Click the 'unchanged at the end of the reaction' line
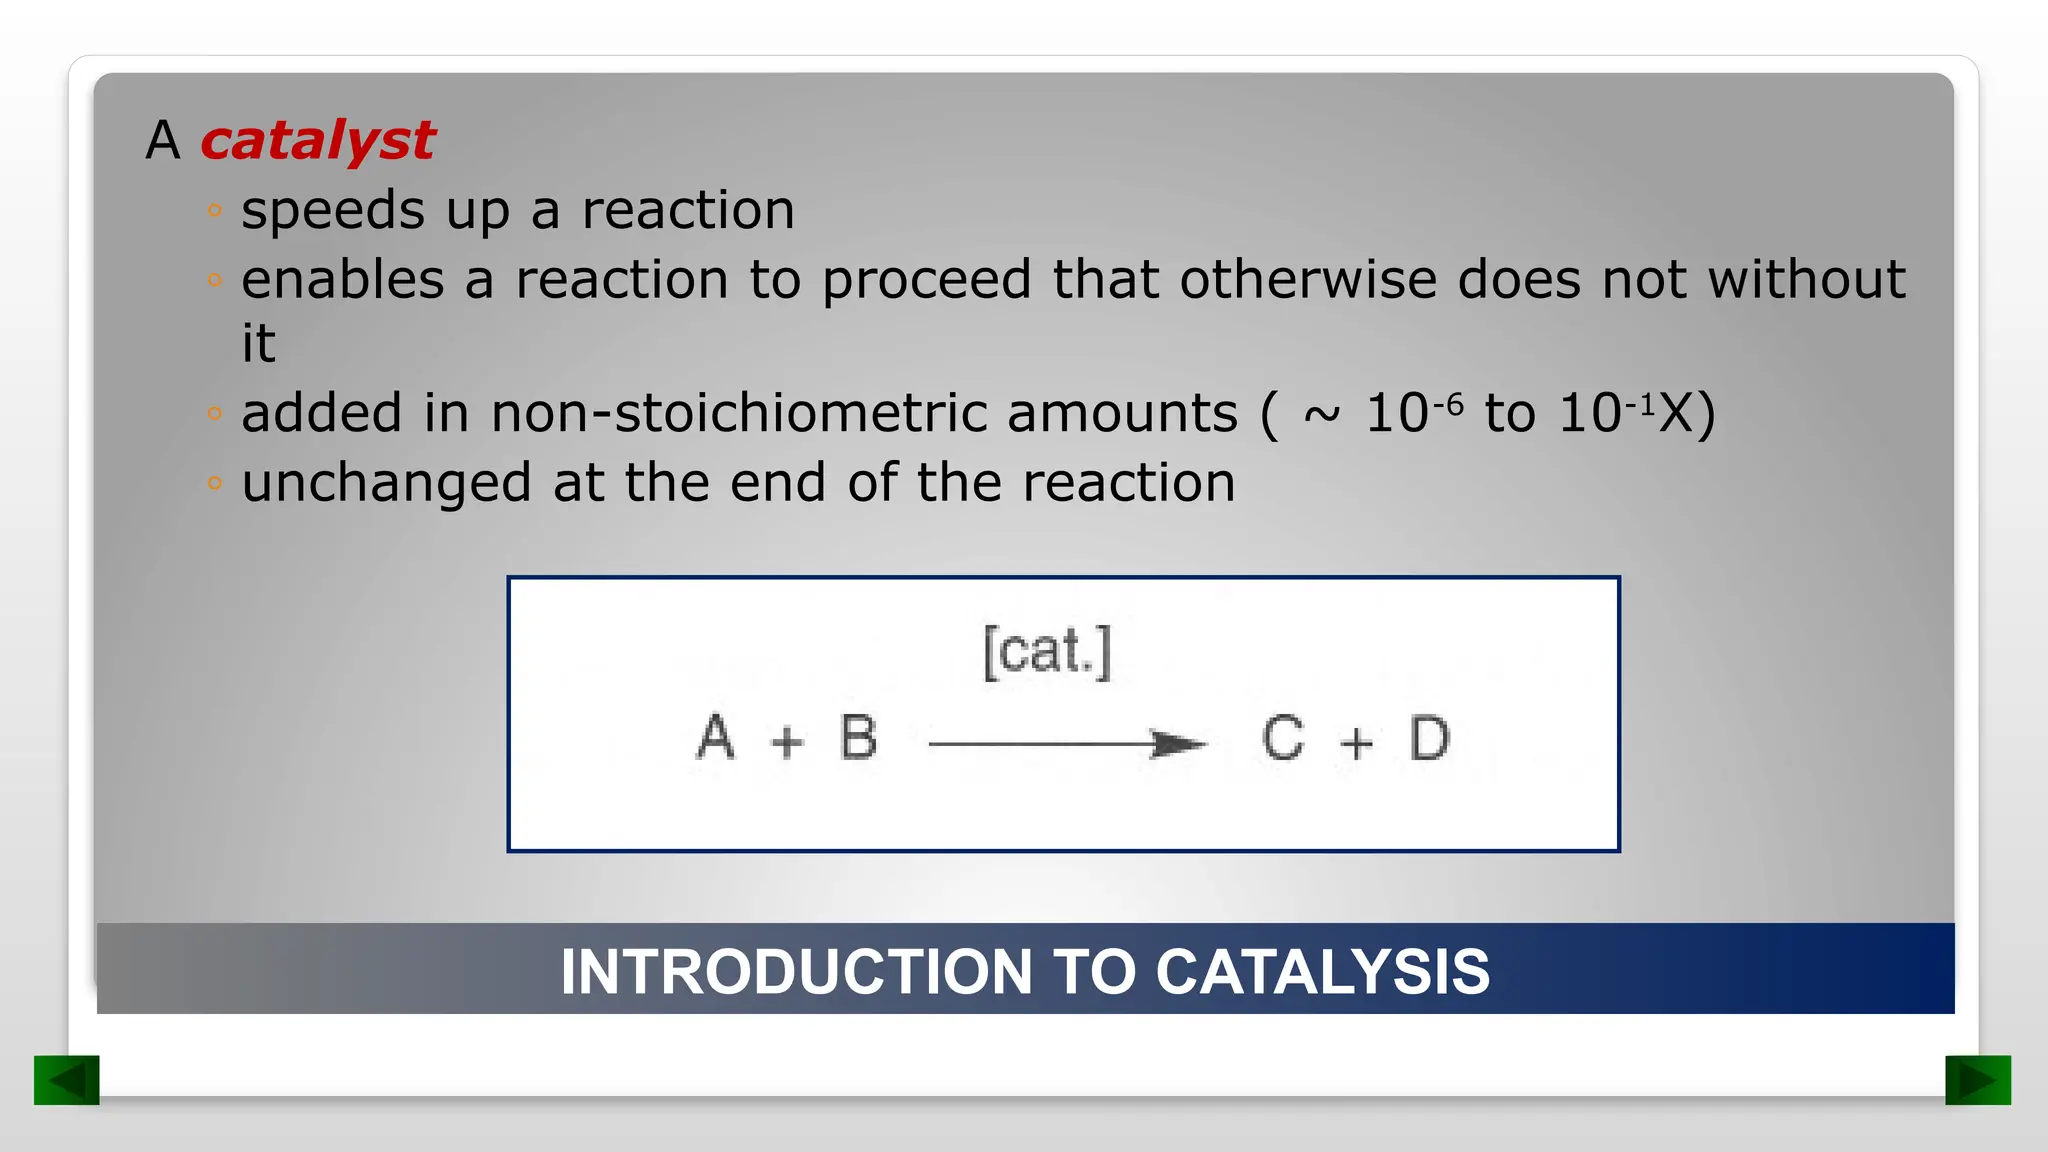The height and width of the screenshot is (1152, 2048). coord(738,483)
